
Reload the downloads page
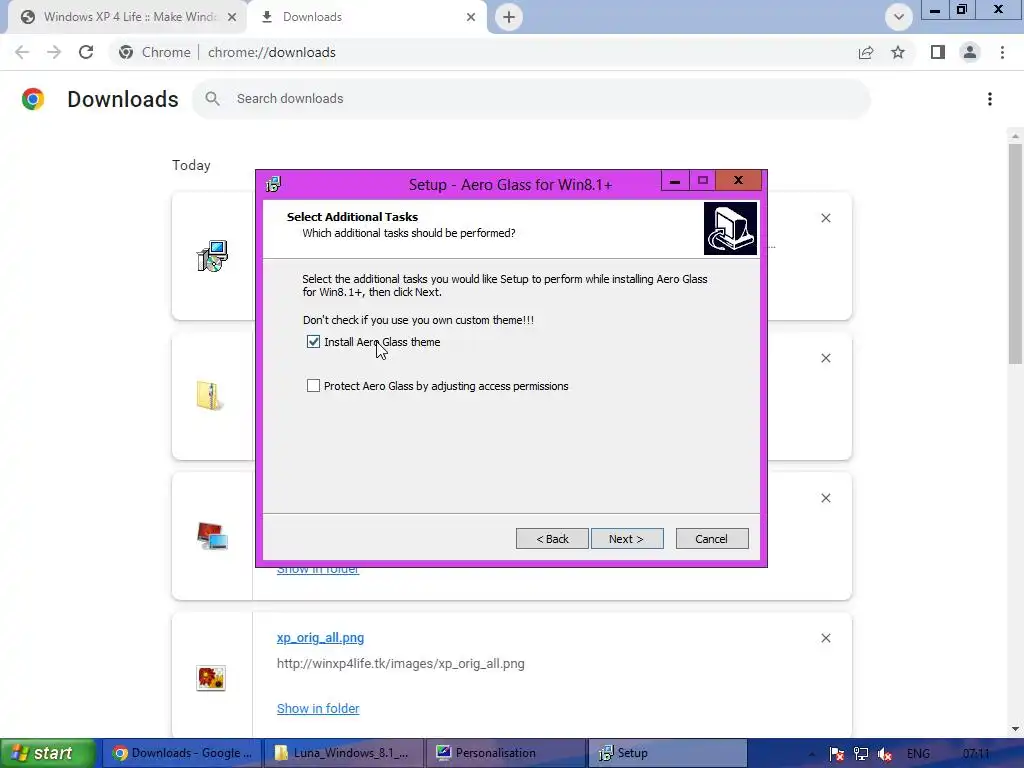click(86, 52)
